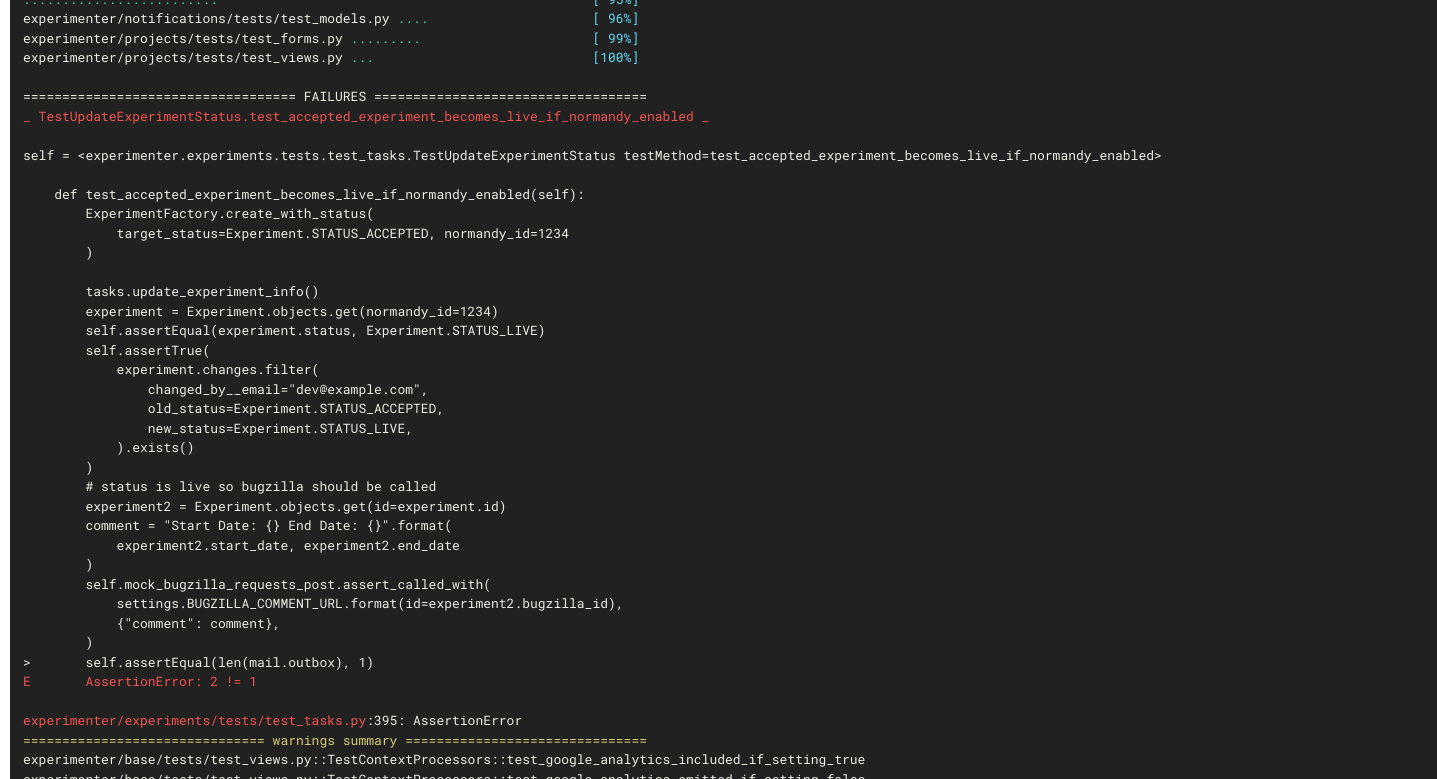Click the {"comment": comment} line
Viewport: 1437px width, 779px height.
(198, 624)
